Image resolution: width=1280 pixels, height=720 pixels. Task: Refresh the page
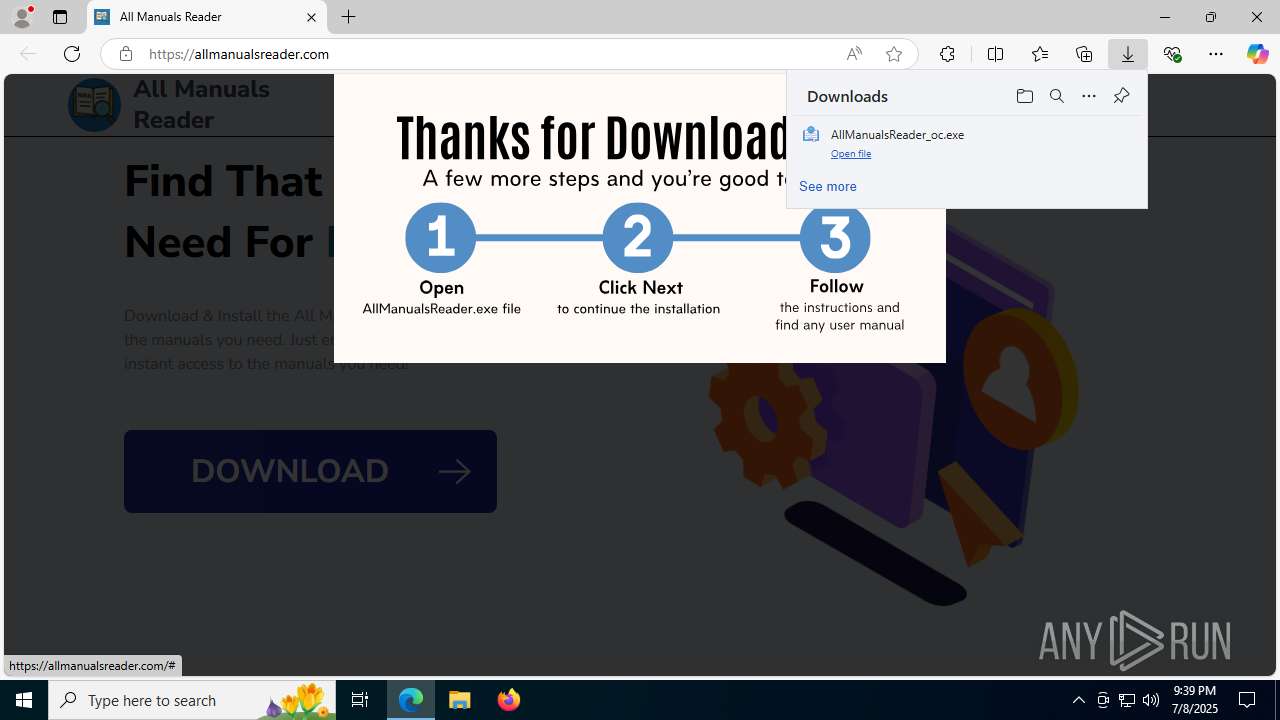pyautogui.click(x=72, y=54)
